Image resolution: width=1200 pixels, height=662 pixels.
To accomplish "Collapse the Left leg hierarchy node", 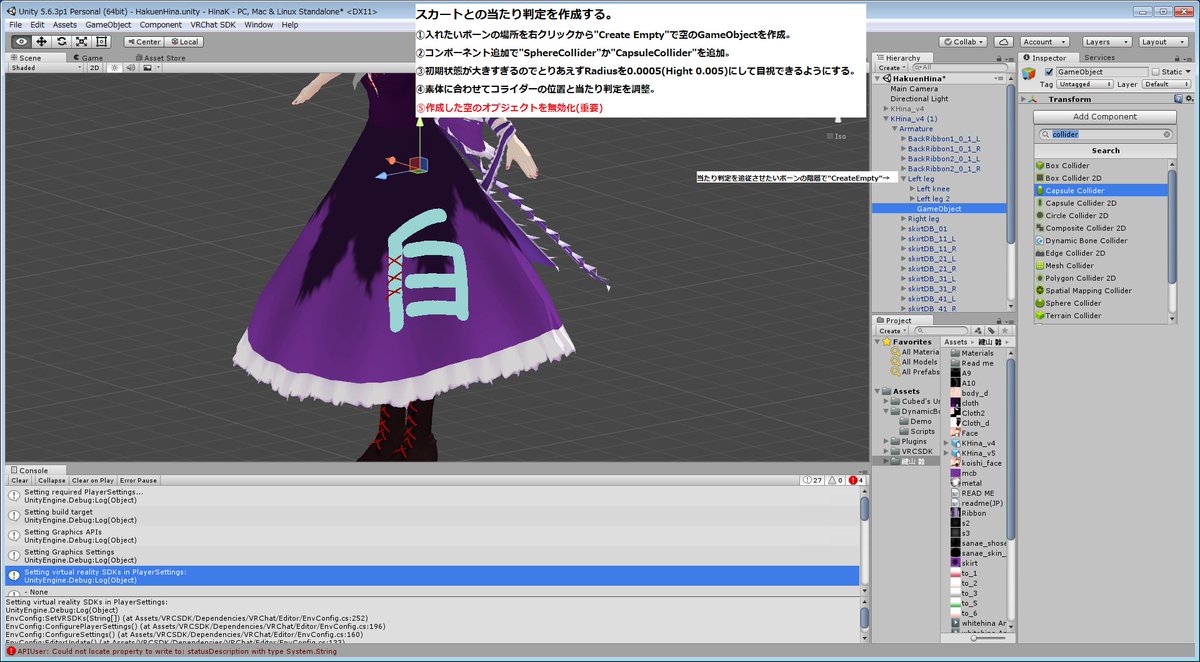I will (x=904, y=179).
